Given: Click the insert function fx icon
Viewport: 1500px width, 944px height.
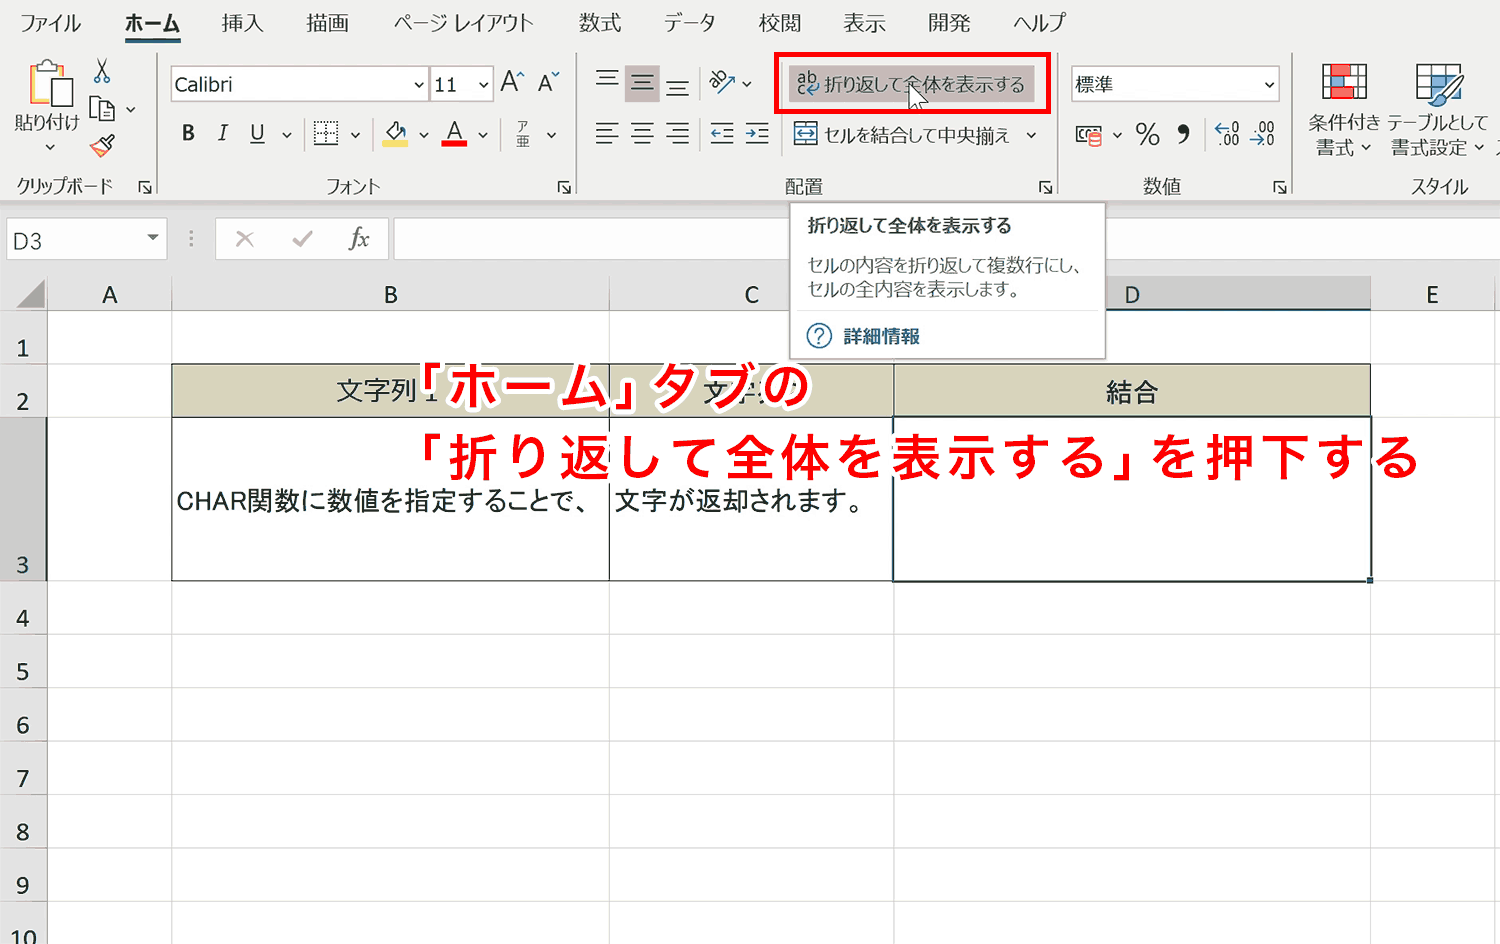Looking at the screenshot, I should (x=359, y=239).
